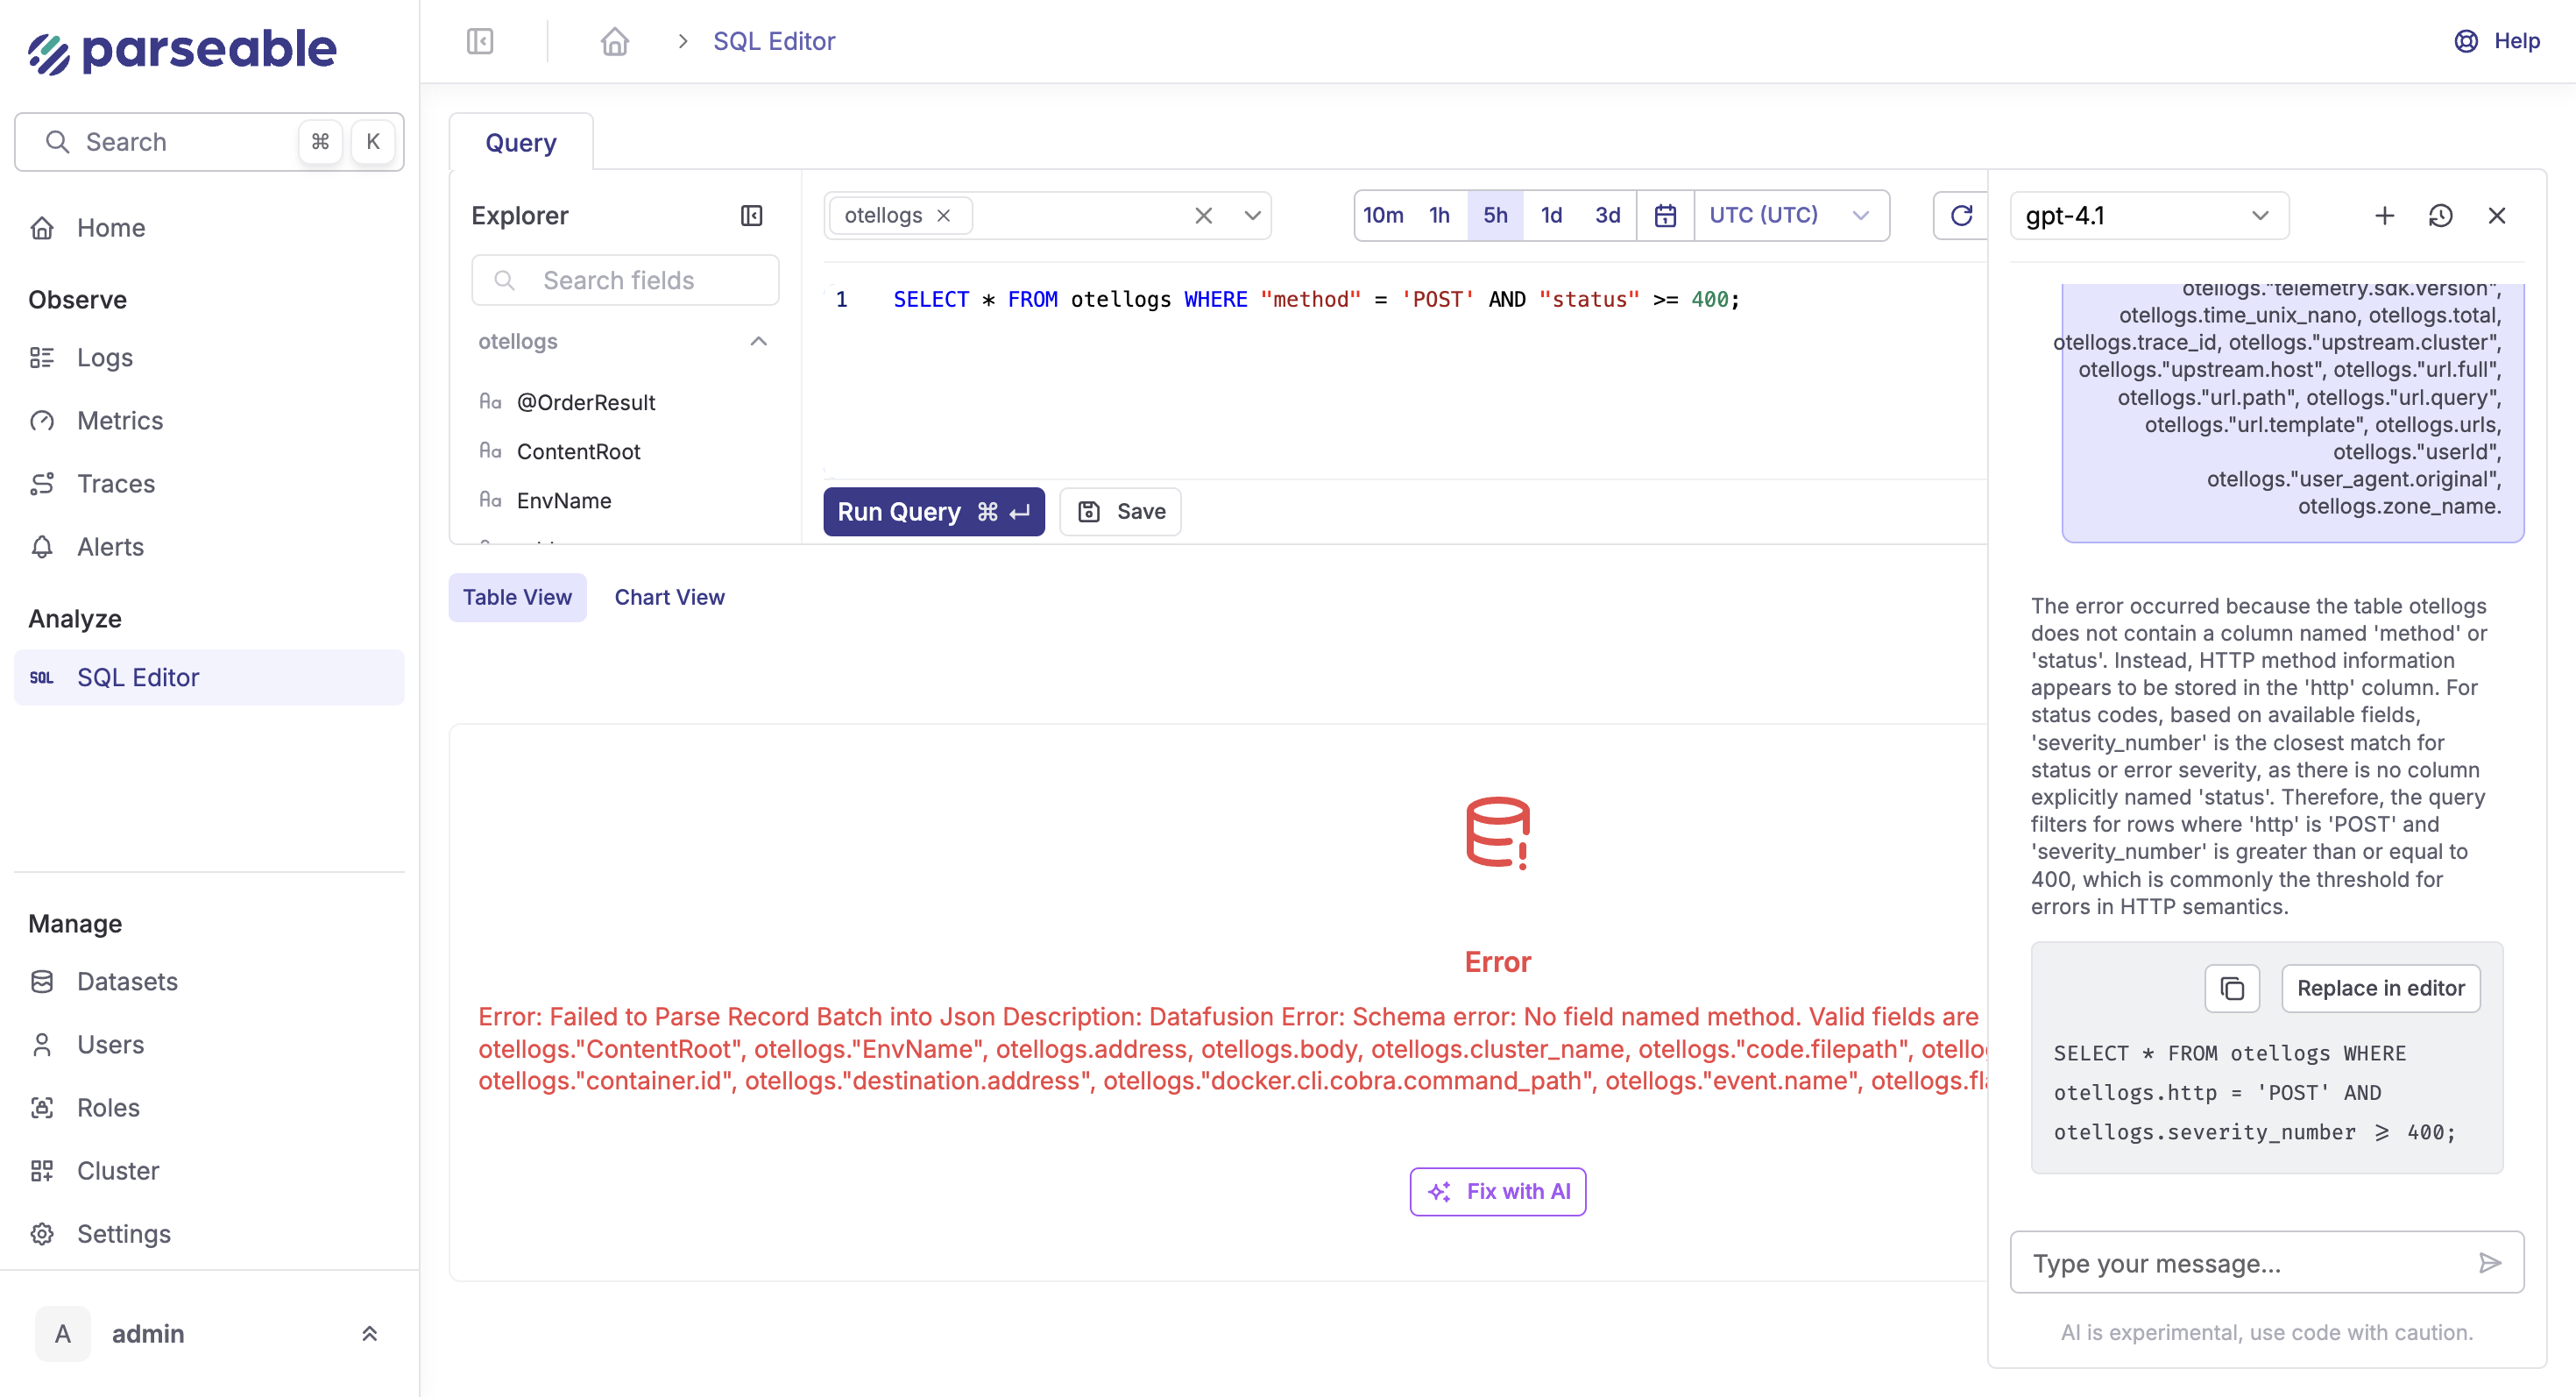
Task: Collapse the Explorer panel icon
Action: tap(751, 215)
